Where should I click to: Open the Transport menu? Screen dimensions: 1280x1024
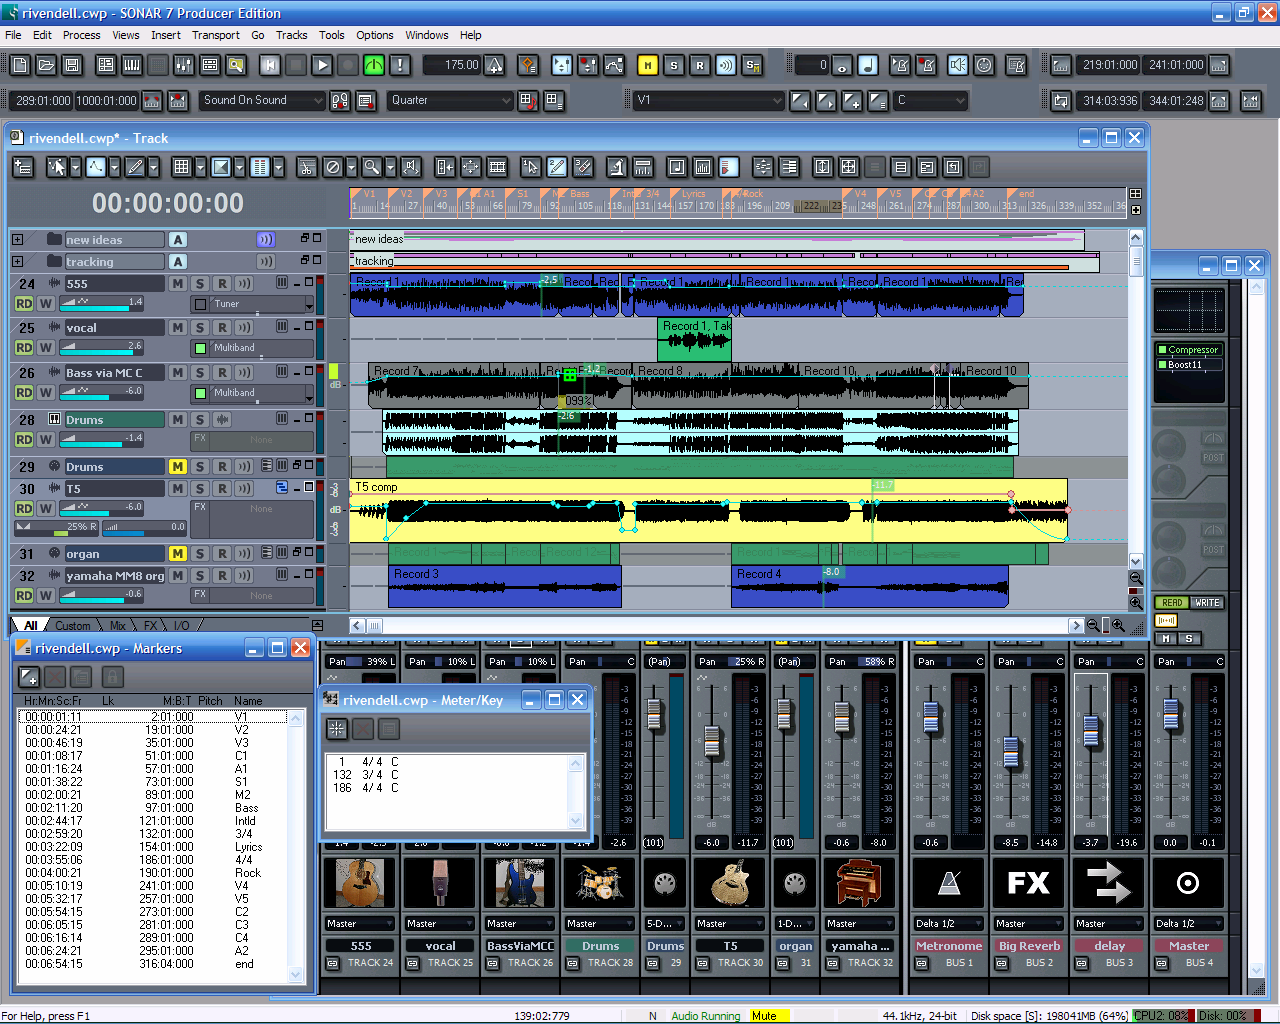[215, 35]
